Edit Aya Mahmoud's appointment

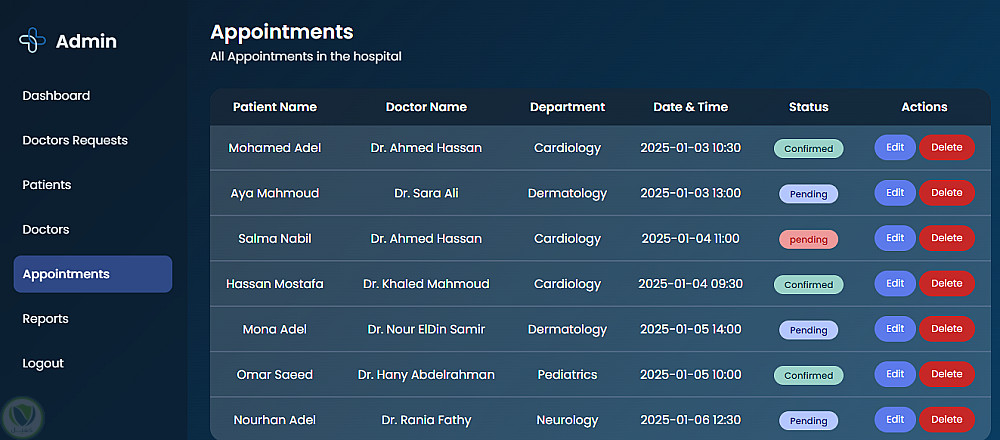(x=895, y=193)
